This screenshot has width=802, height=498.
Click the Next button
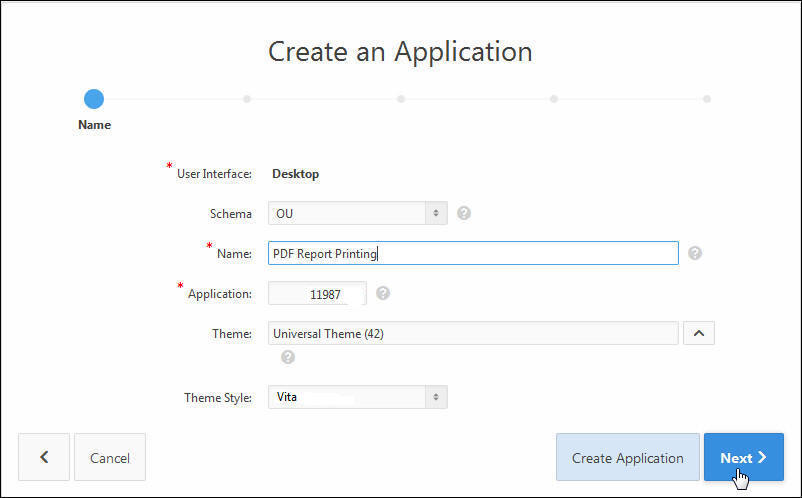click(x=743, y=457)
